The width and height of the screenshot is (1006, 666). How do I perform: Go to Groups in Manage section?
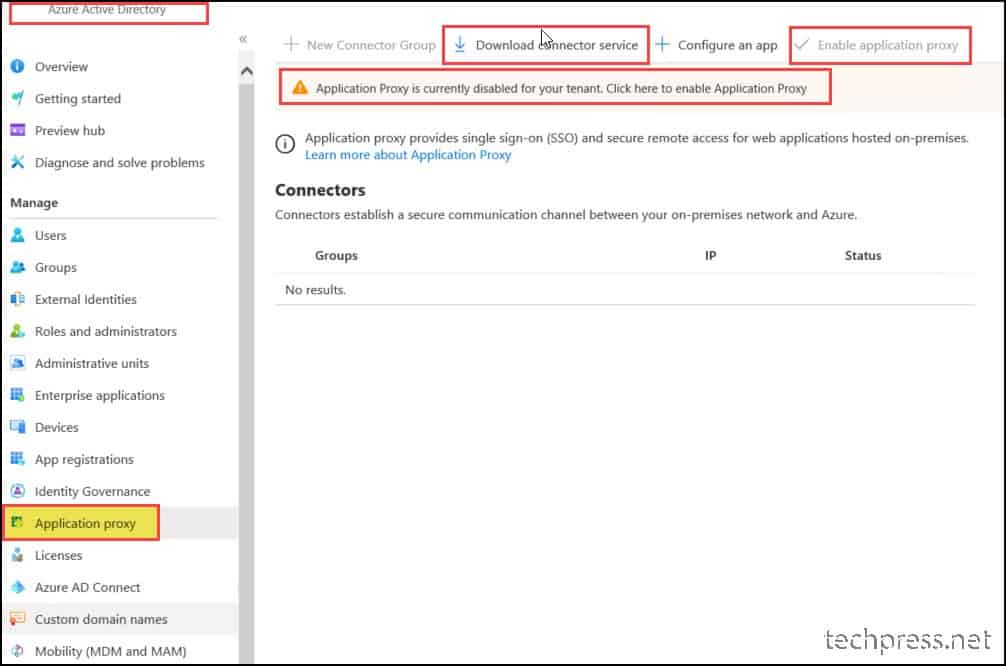click(55, 268)
